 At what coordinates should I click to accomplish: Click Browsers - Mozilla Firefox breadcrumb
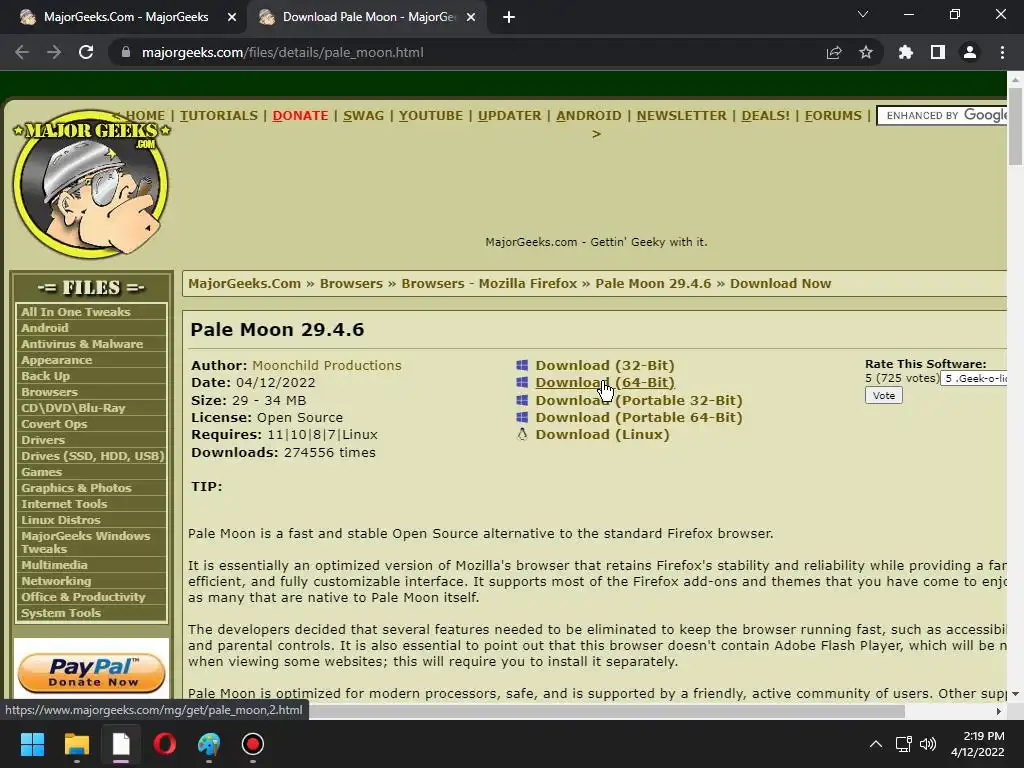[x=488, y=283]
